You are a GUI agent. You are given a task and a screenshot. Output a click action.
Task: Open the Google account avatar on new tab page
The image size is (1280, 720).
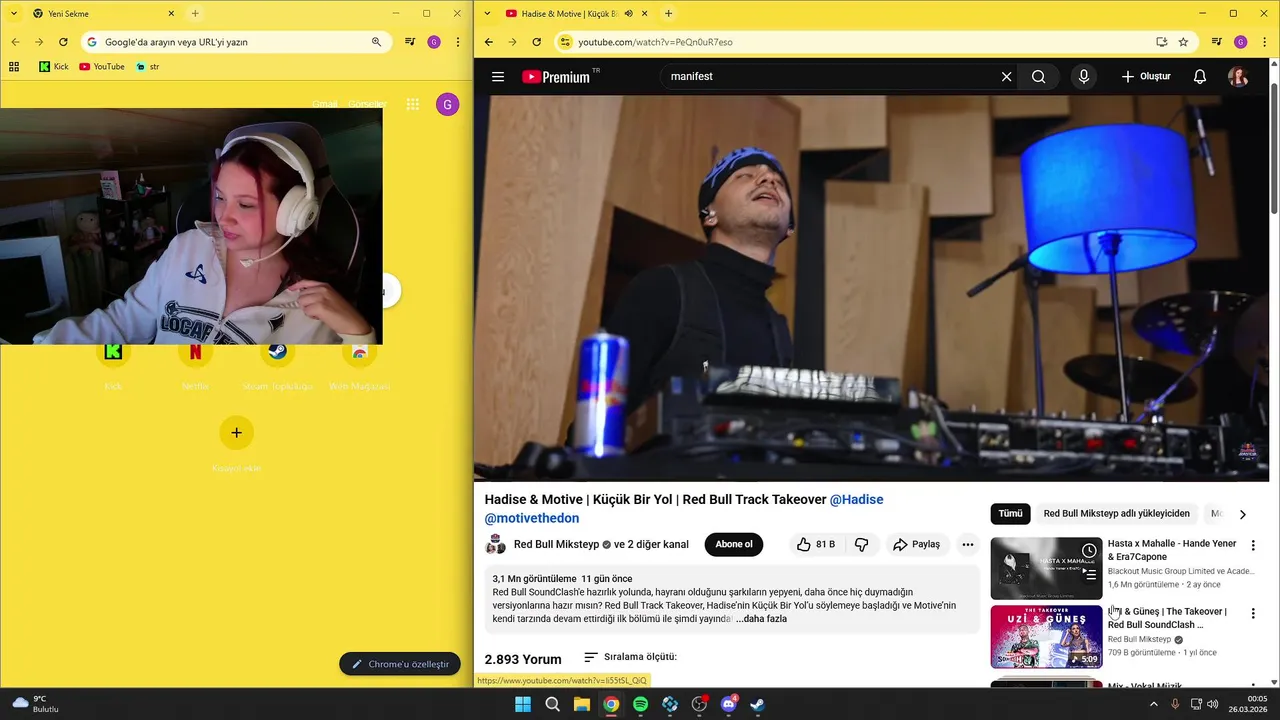(x=447, y=104)
